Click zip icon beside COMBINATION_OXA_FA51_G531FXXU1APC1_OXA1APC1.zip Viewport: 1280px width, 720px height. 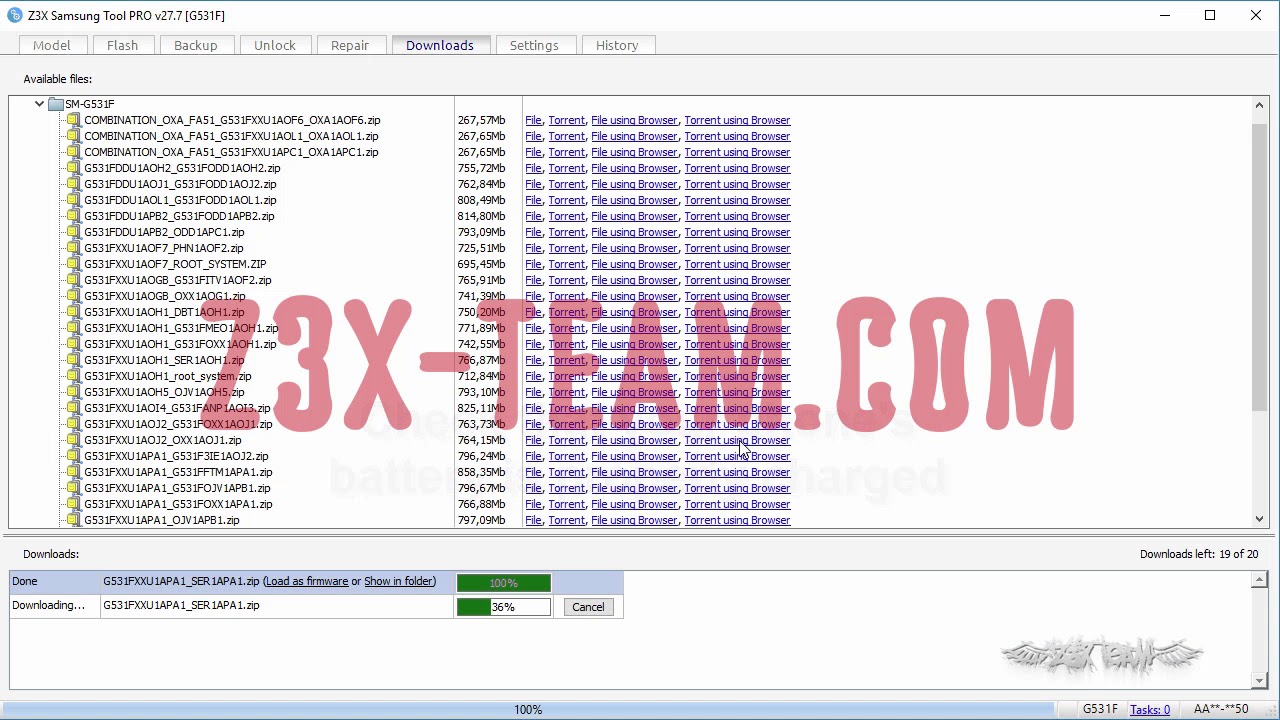(x=73, y=152)
